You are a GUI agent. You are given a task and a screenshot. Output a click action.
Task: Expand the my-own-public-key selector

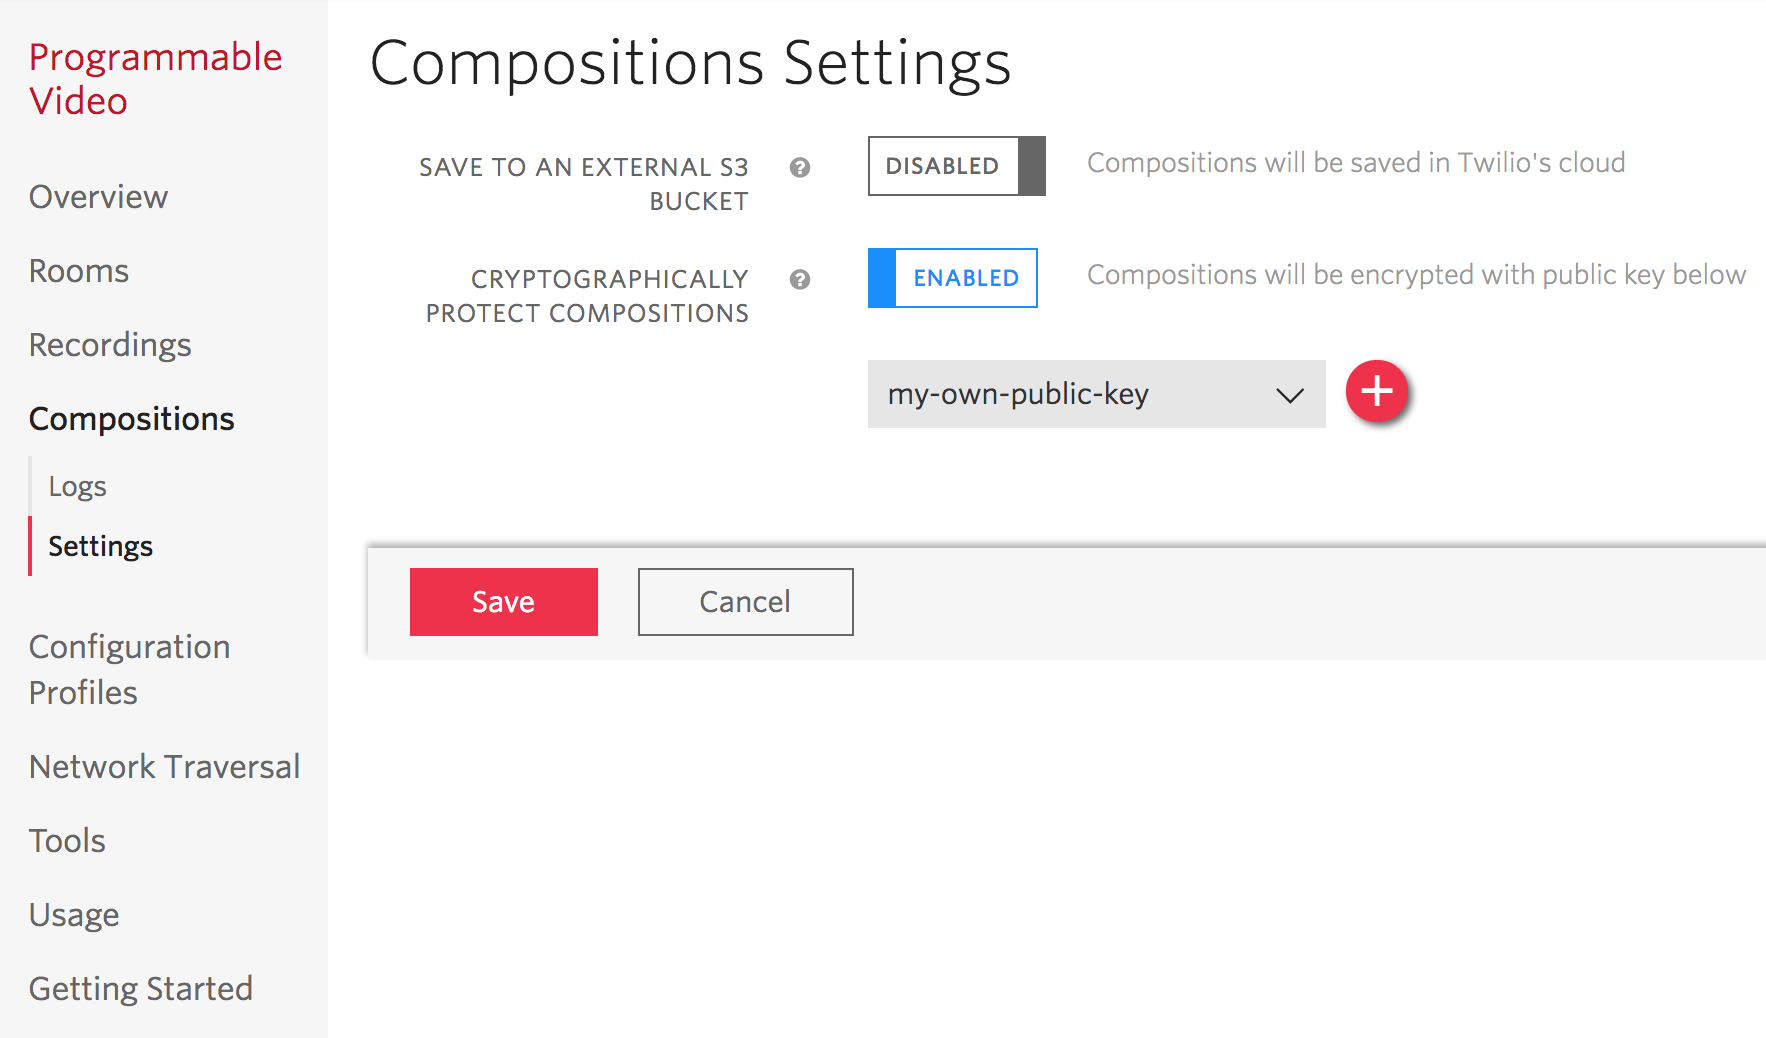(x=1096, y=394)
